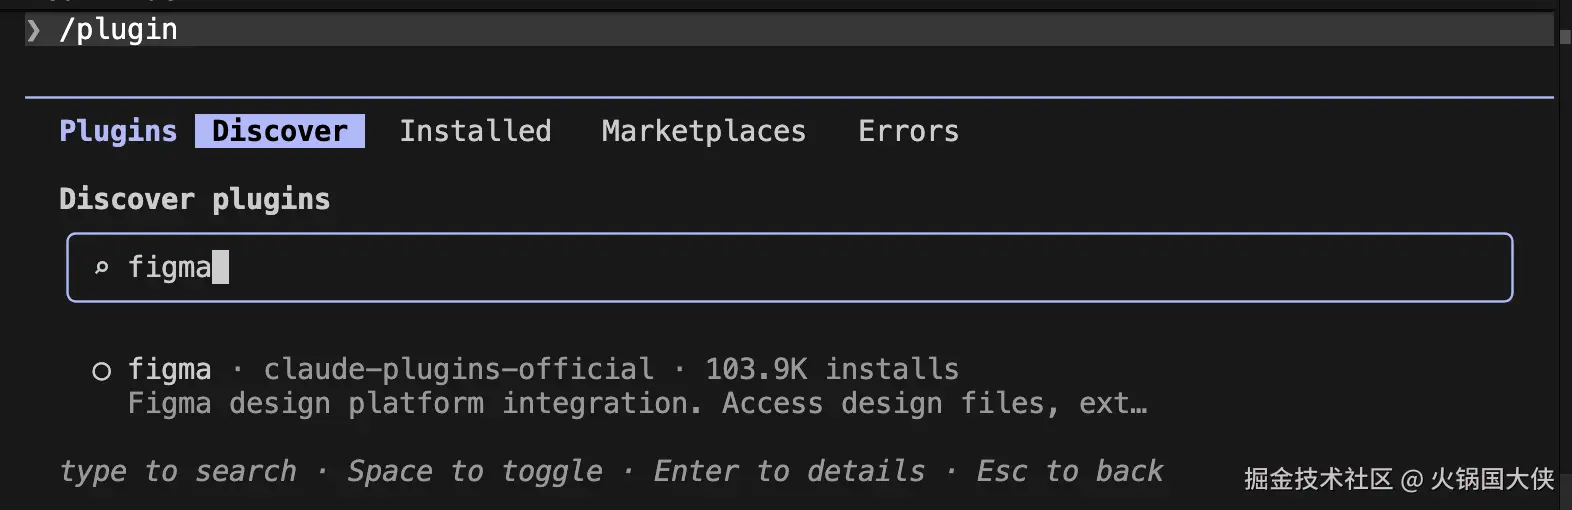
Task: Click the claude-plugins-official marketplace name
Action: point(458,370)
